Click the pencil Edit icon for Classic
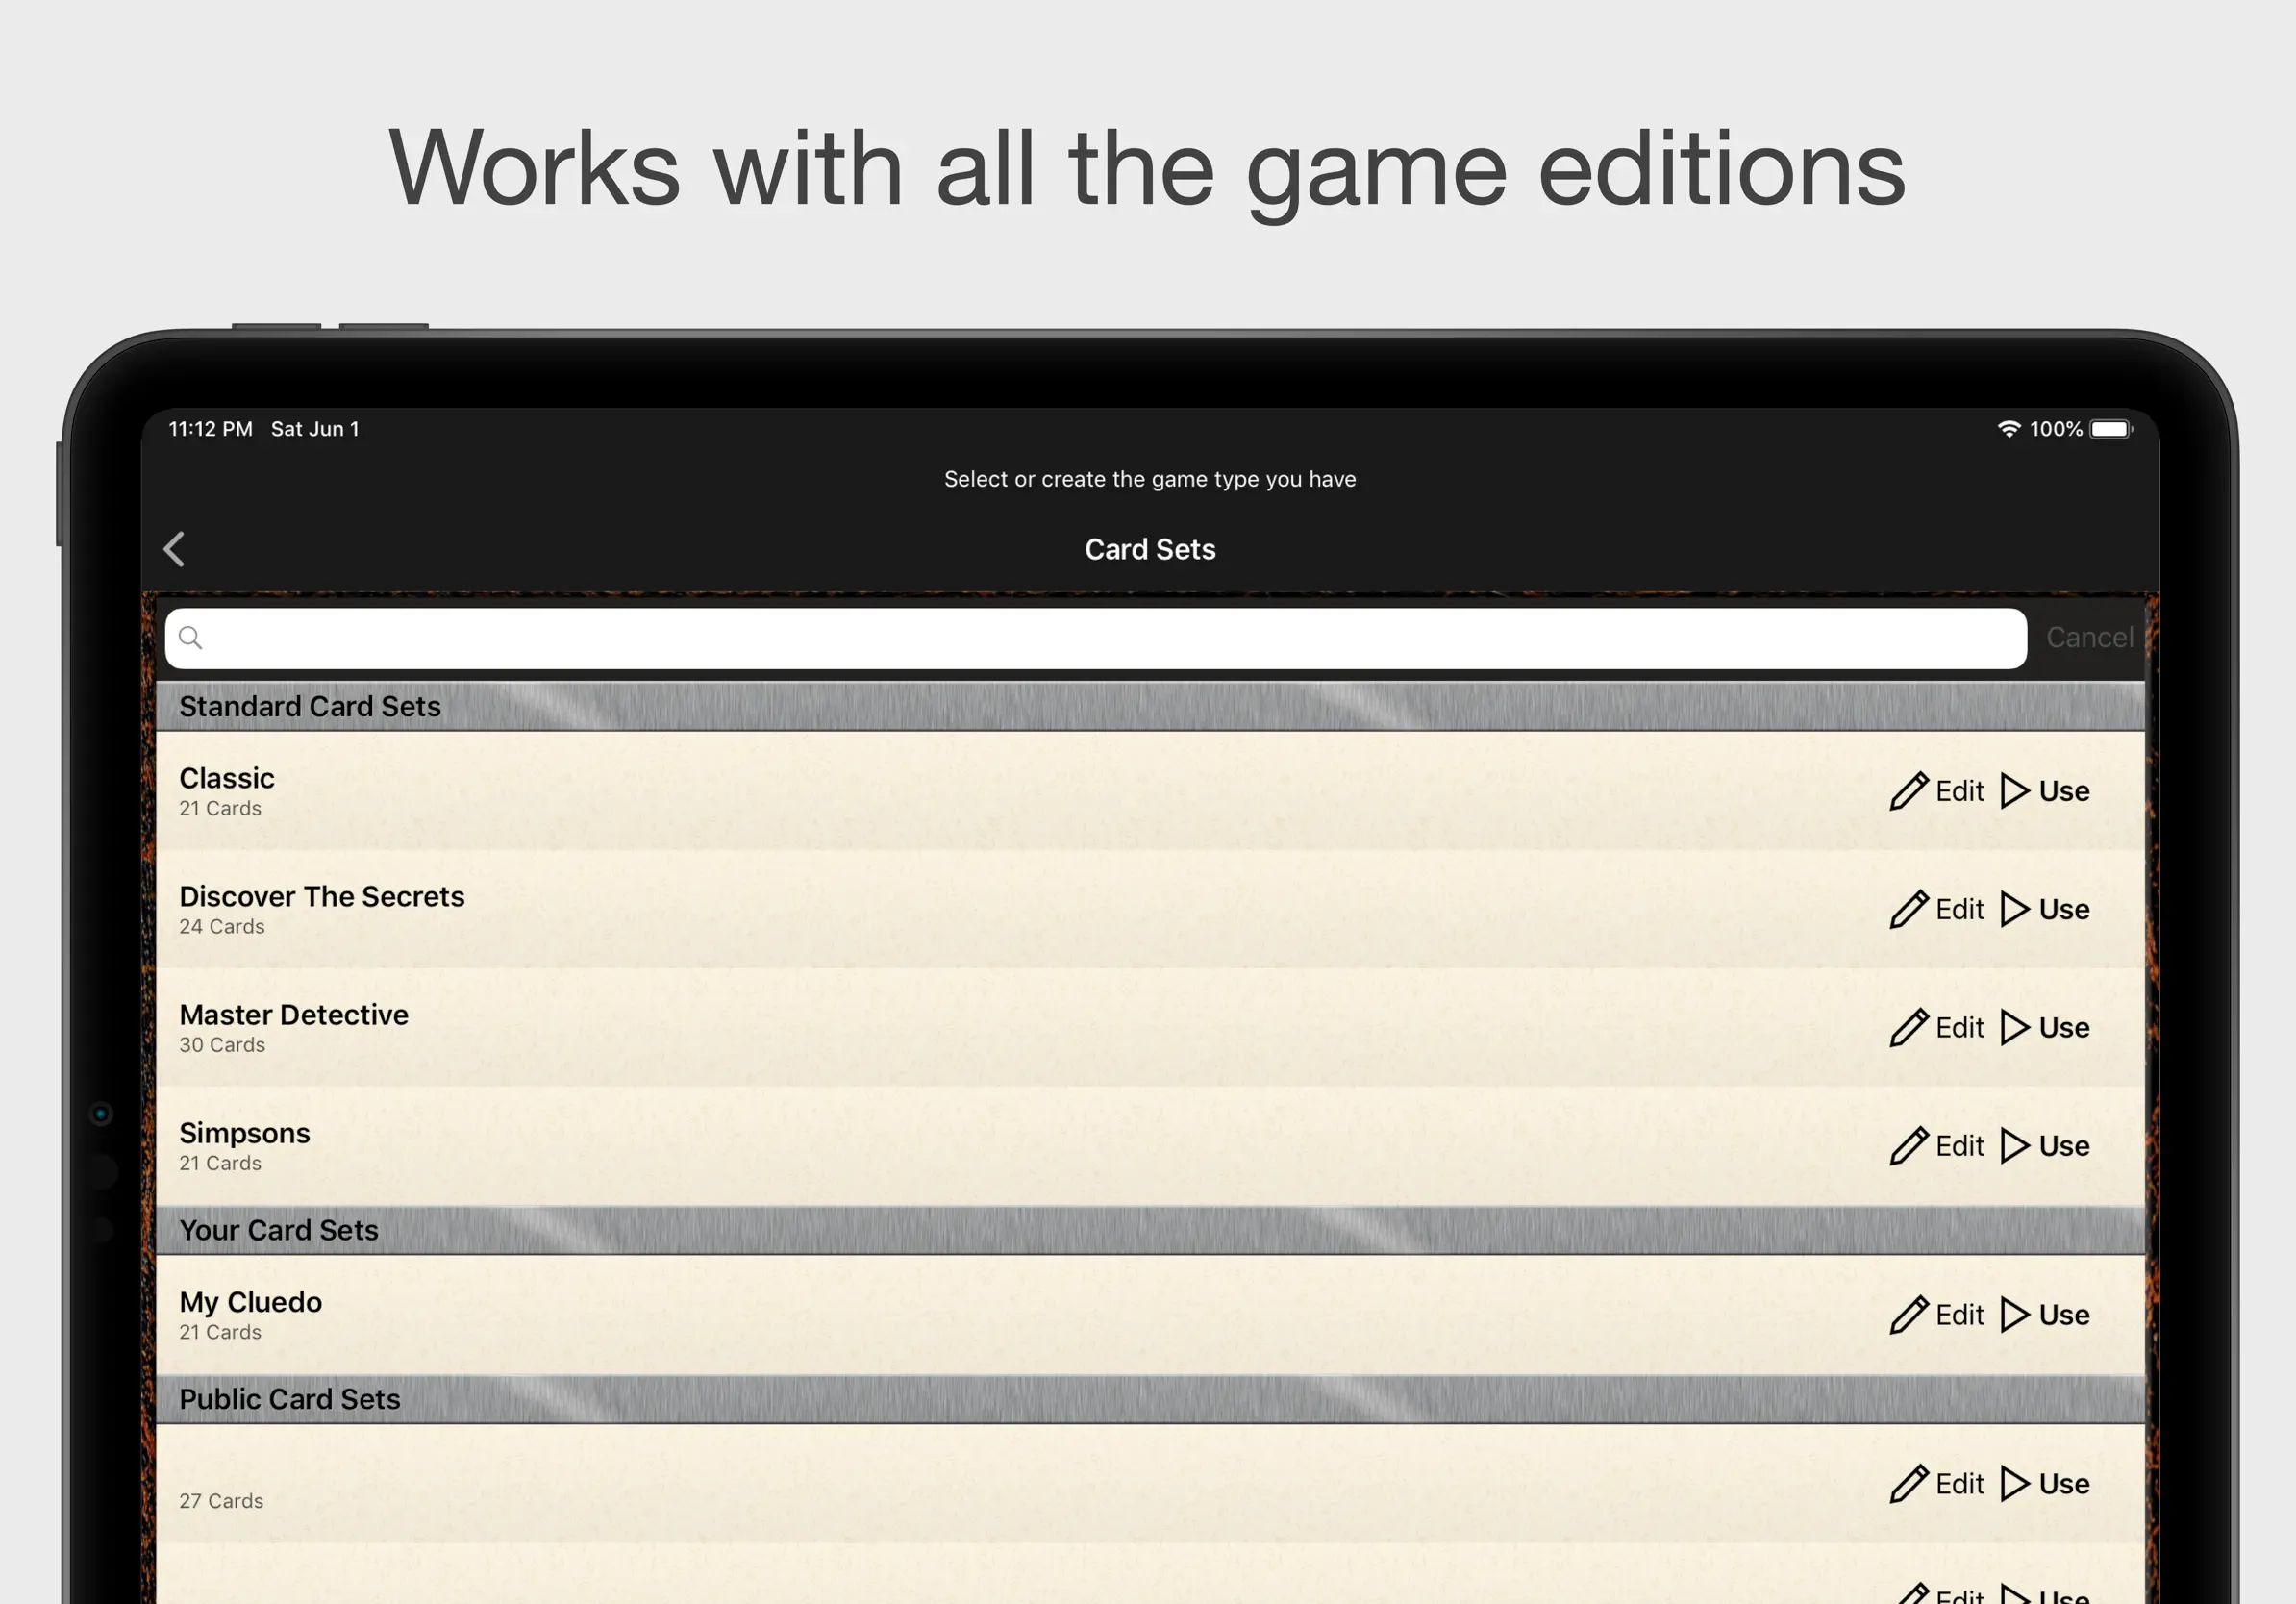 [1908, 791]
